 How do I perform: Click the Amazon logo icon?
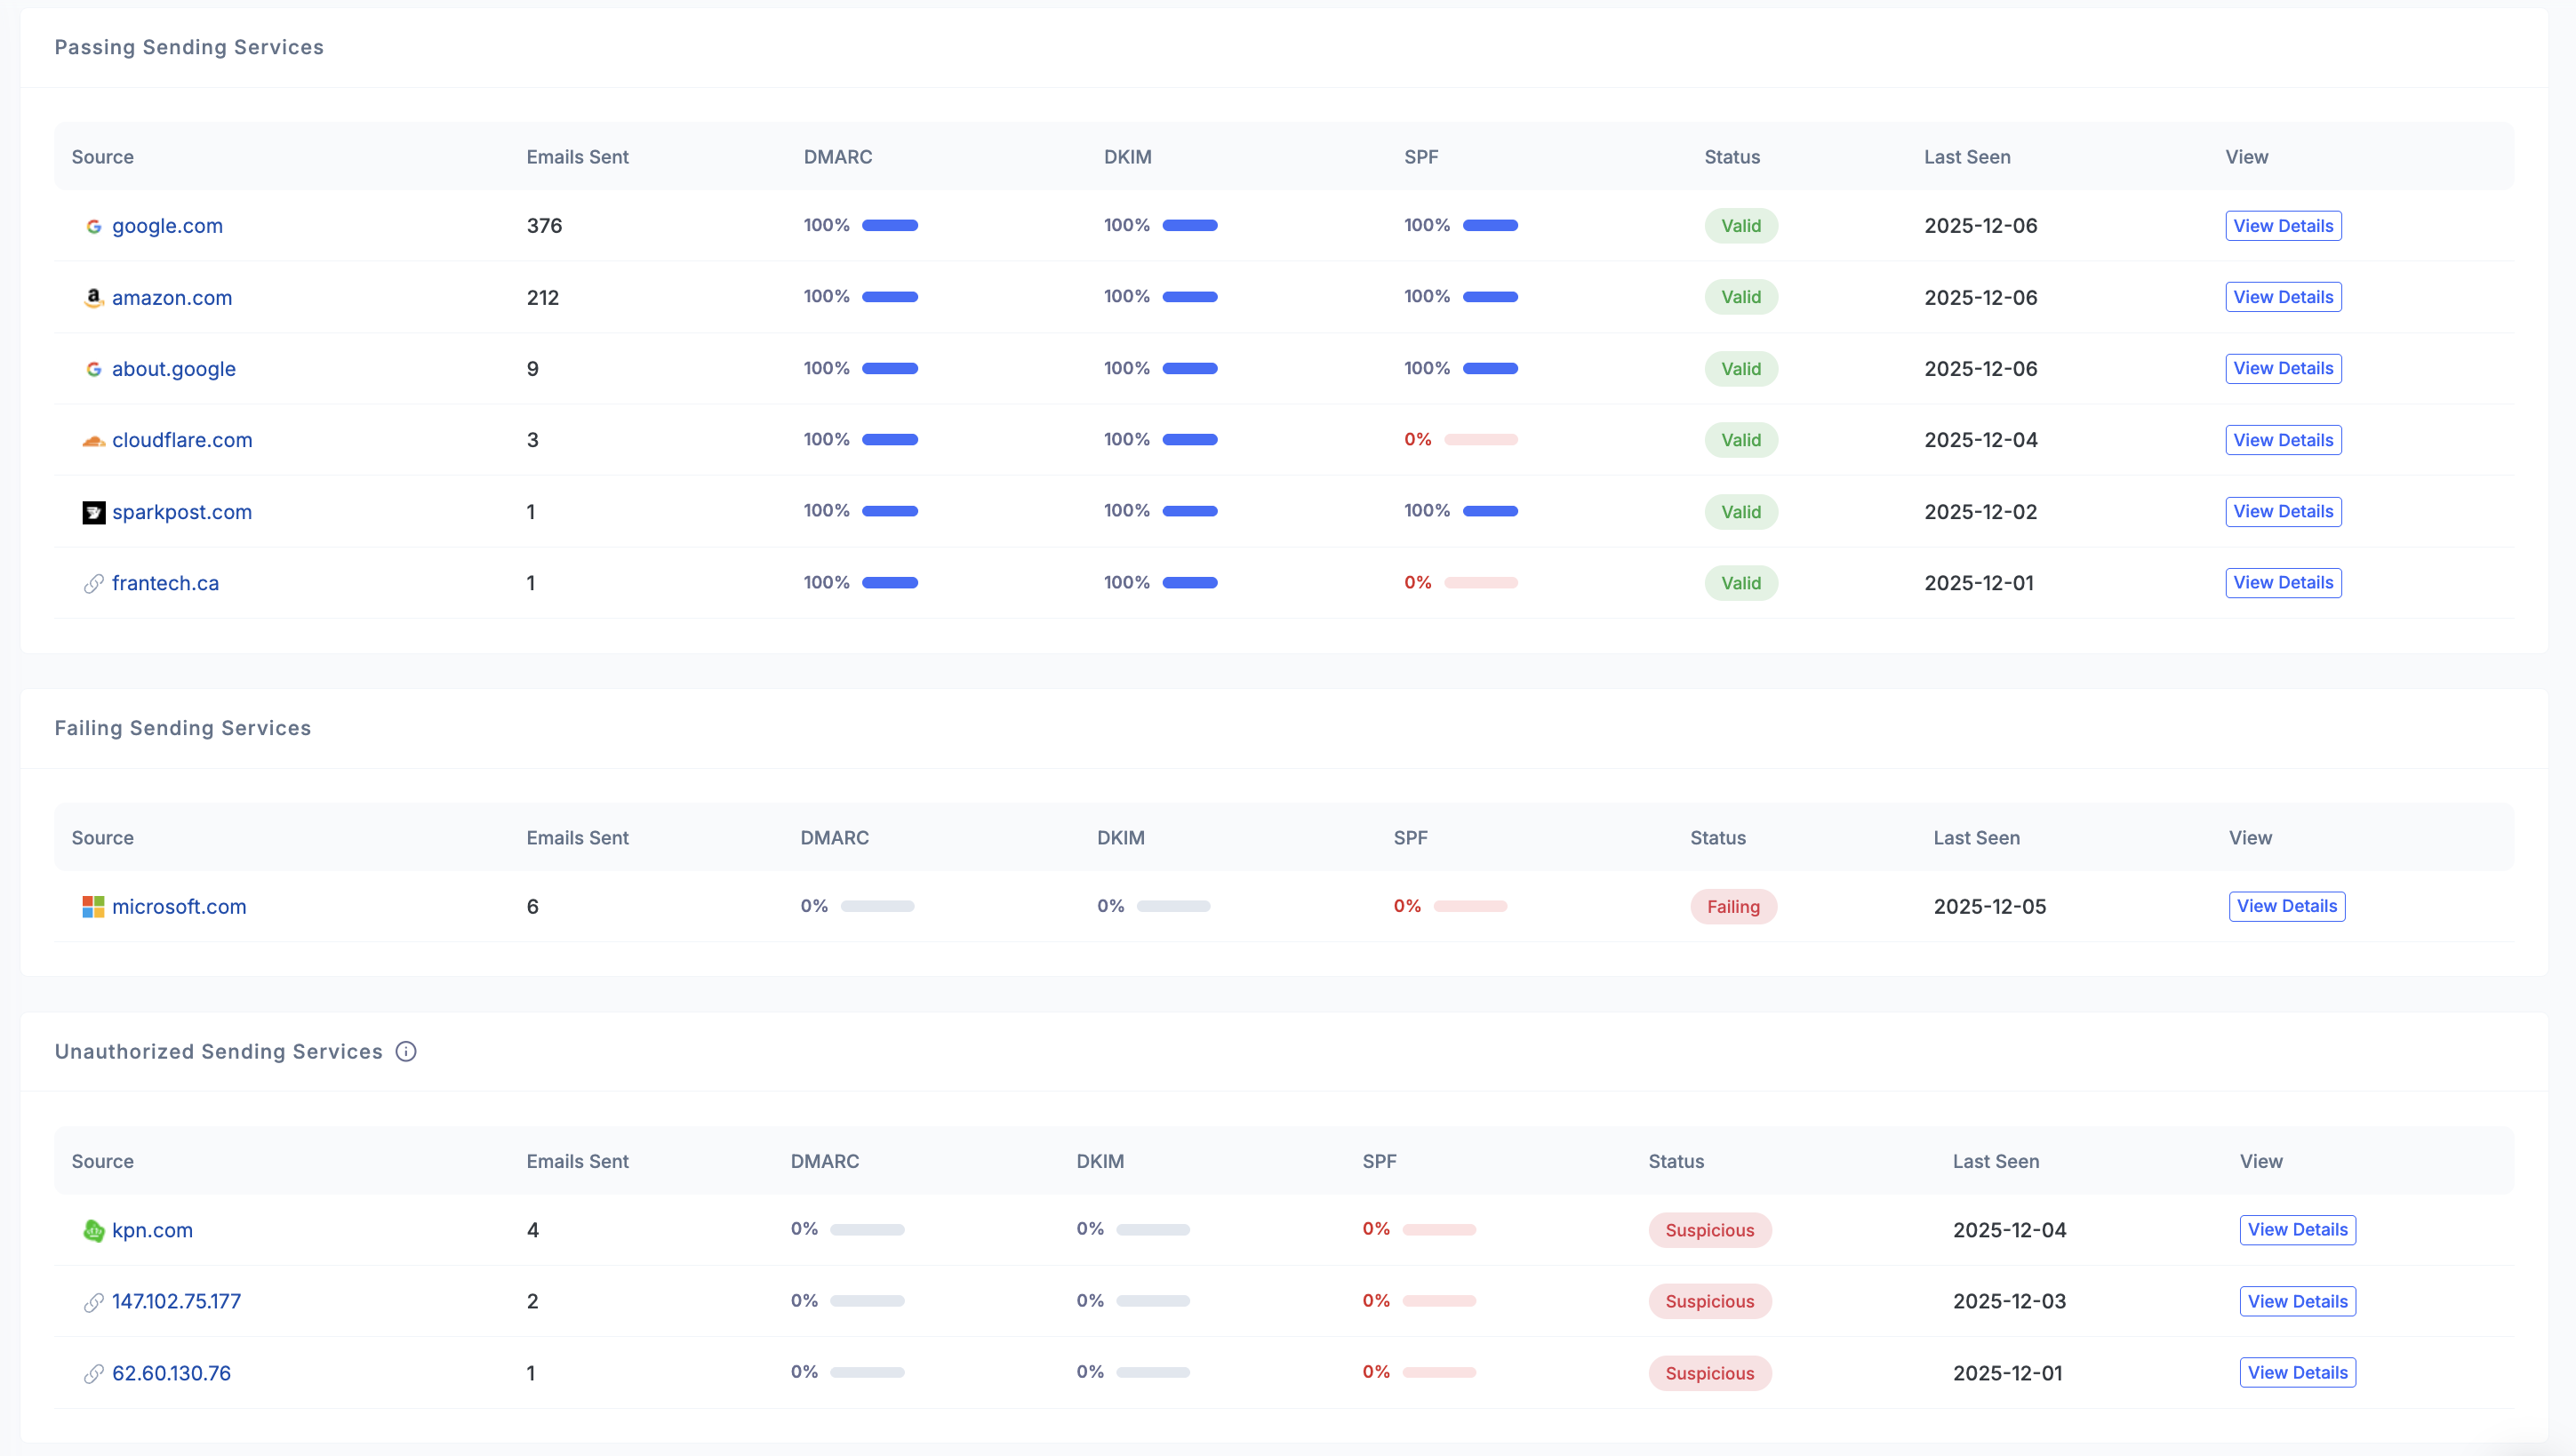(94, 297)
